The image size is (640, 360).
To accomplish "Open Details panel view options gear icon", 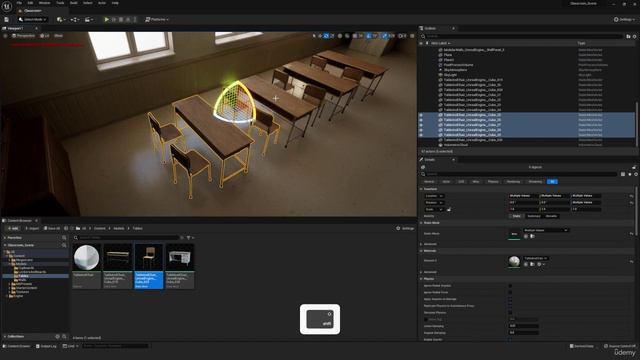I will coord(636,174).
